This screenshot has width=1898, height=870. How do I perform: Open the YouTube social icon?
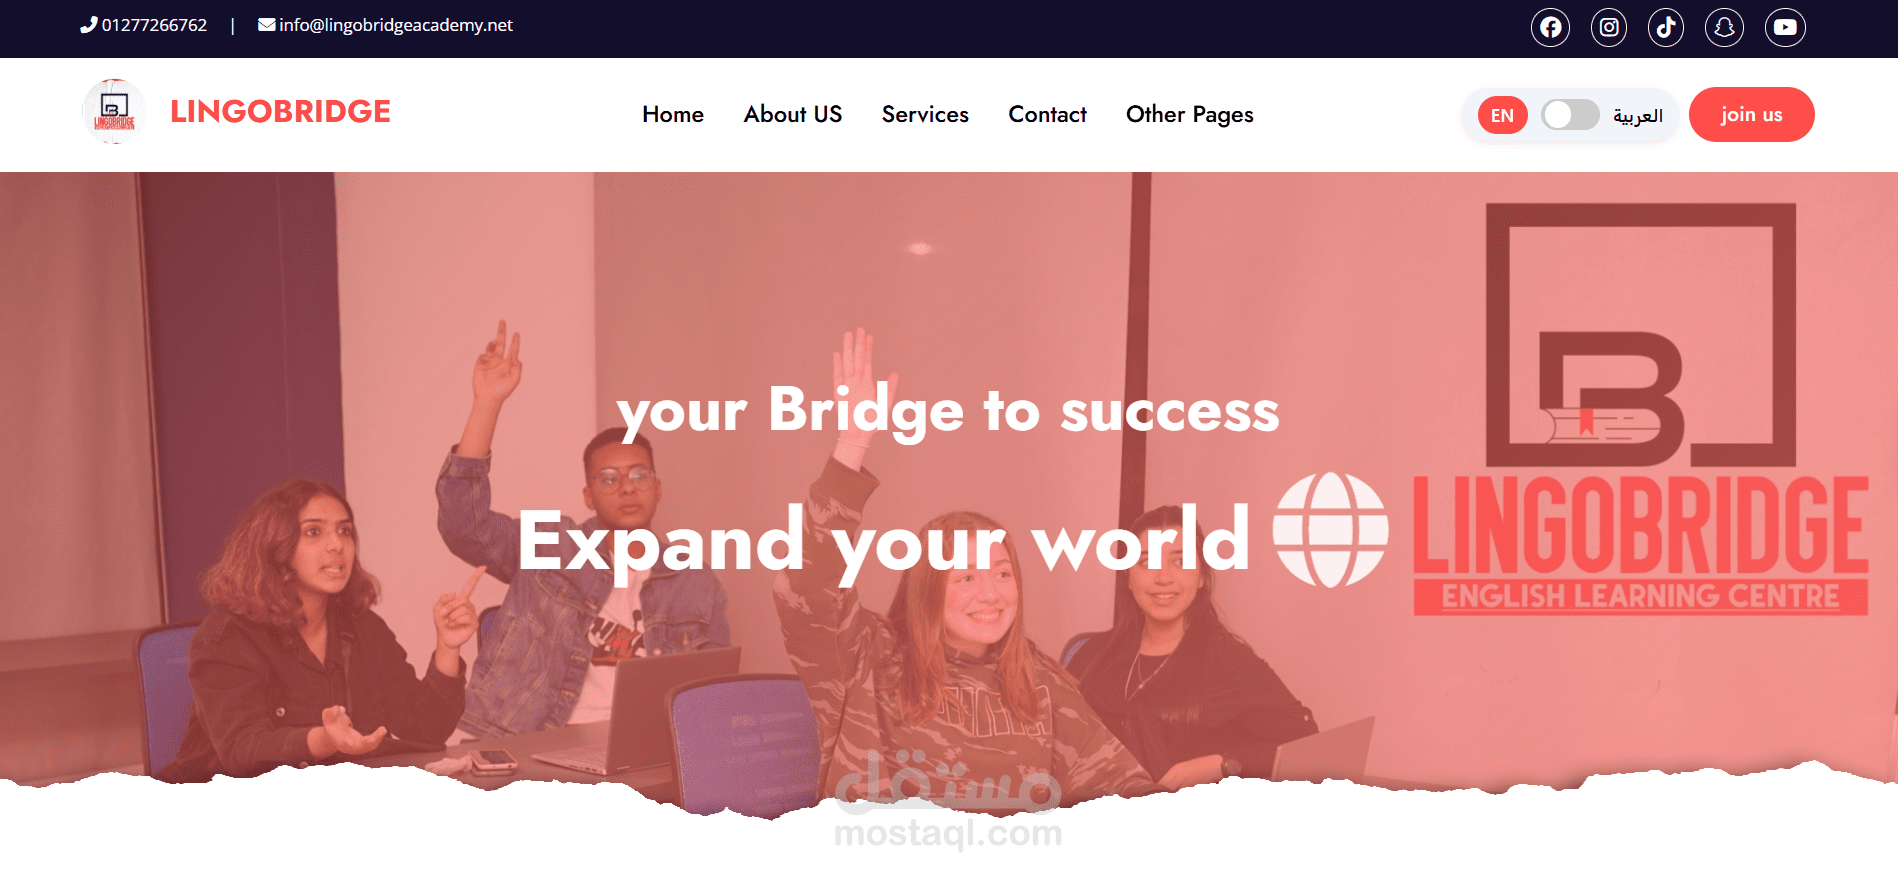point(1785,27)
